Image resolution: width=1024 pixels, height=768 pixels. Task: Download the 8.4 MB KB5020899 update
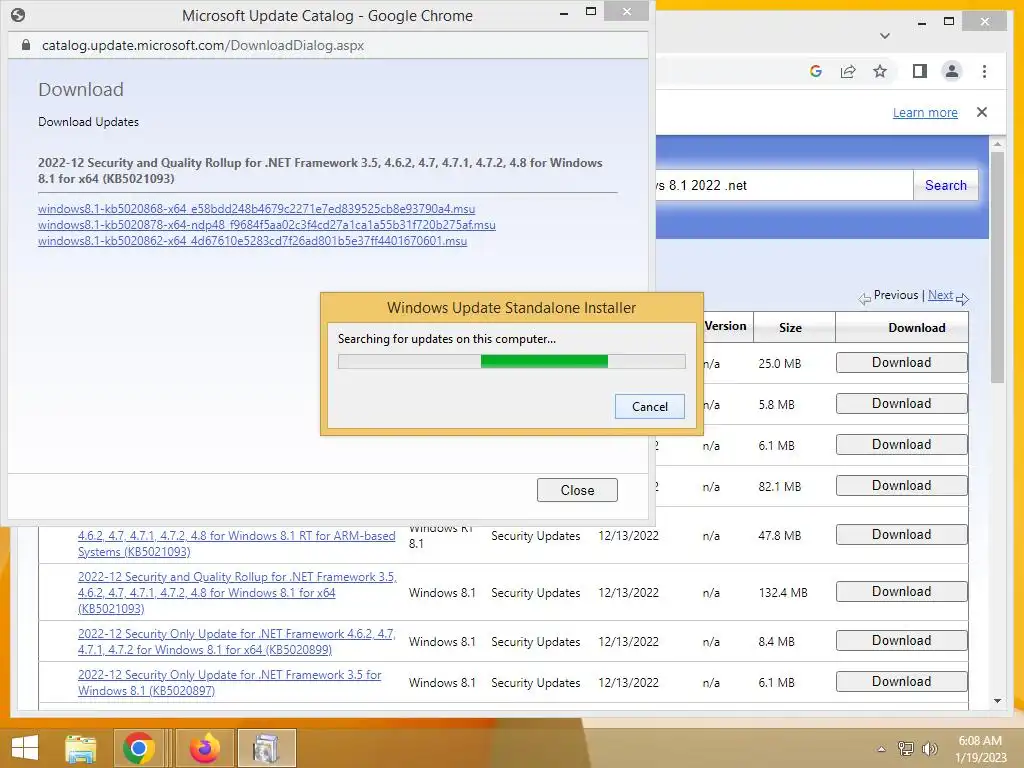click(901, 640)
